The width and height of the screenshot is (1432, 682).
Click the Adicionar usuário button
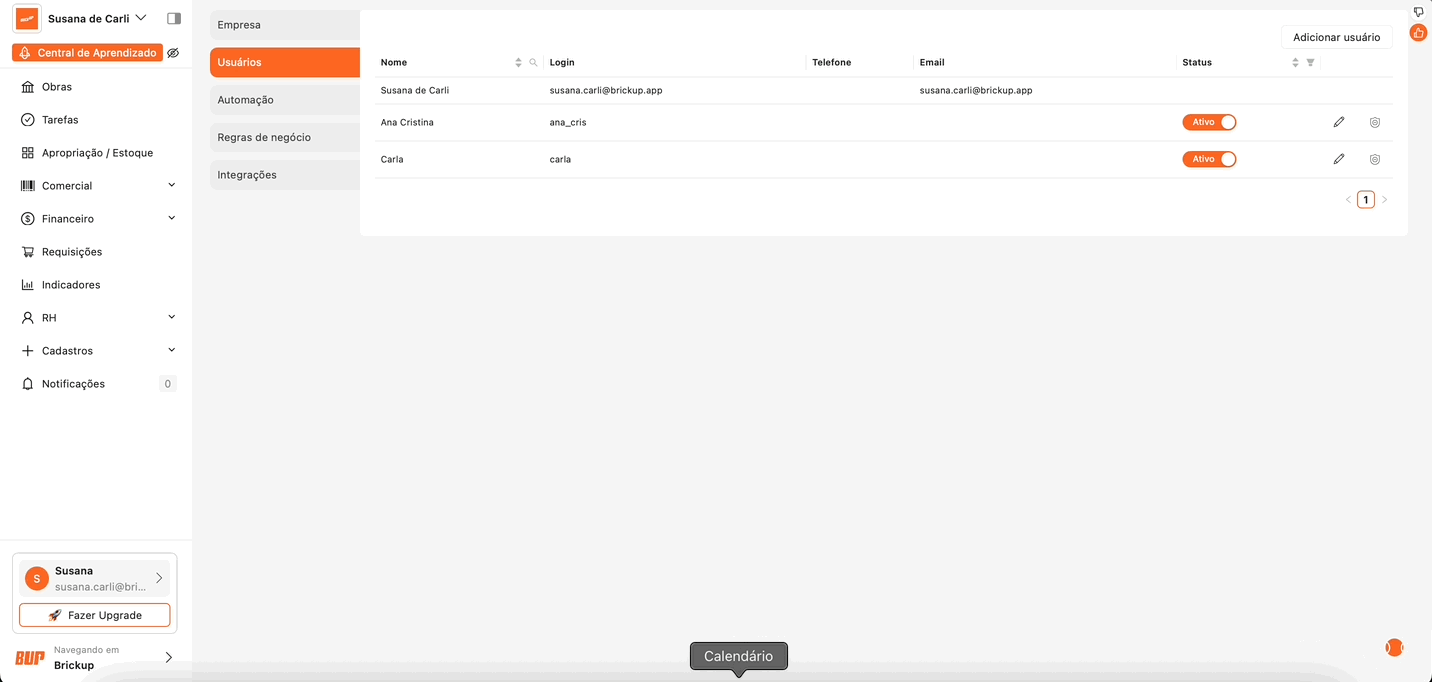pyautogui.click(x=1336, y=37)
